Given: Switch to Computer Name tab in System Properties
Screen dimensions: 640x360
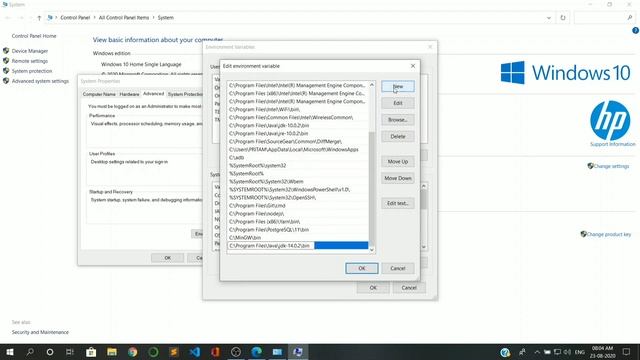Looking at the screenshot, I should 99,94.
